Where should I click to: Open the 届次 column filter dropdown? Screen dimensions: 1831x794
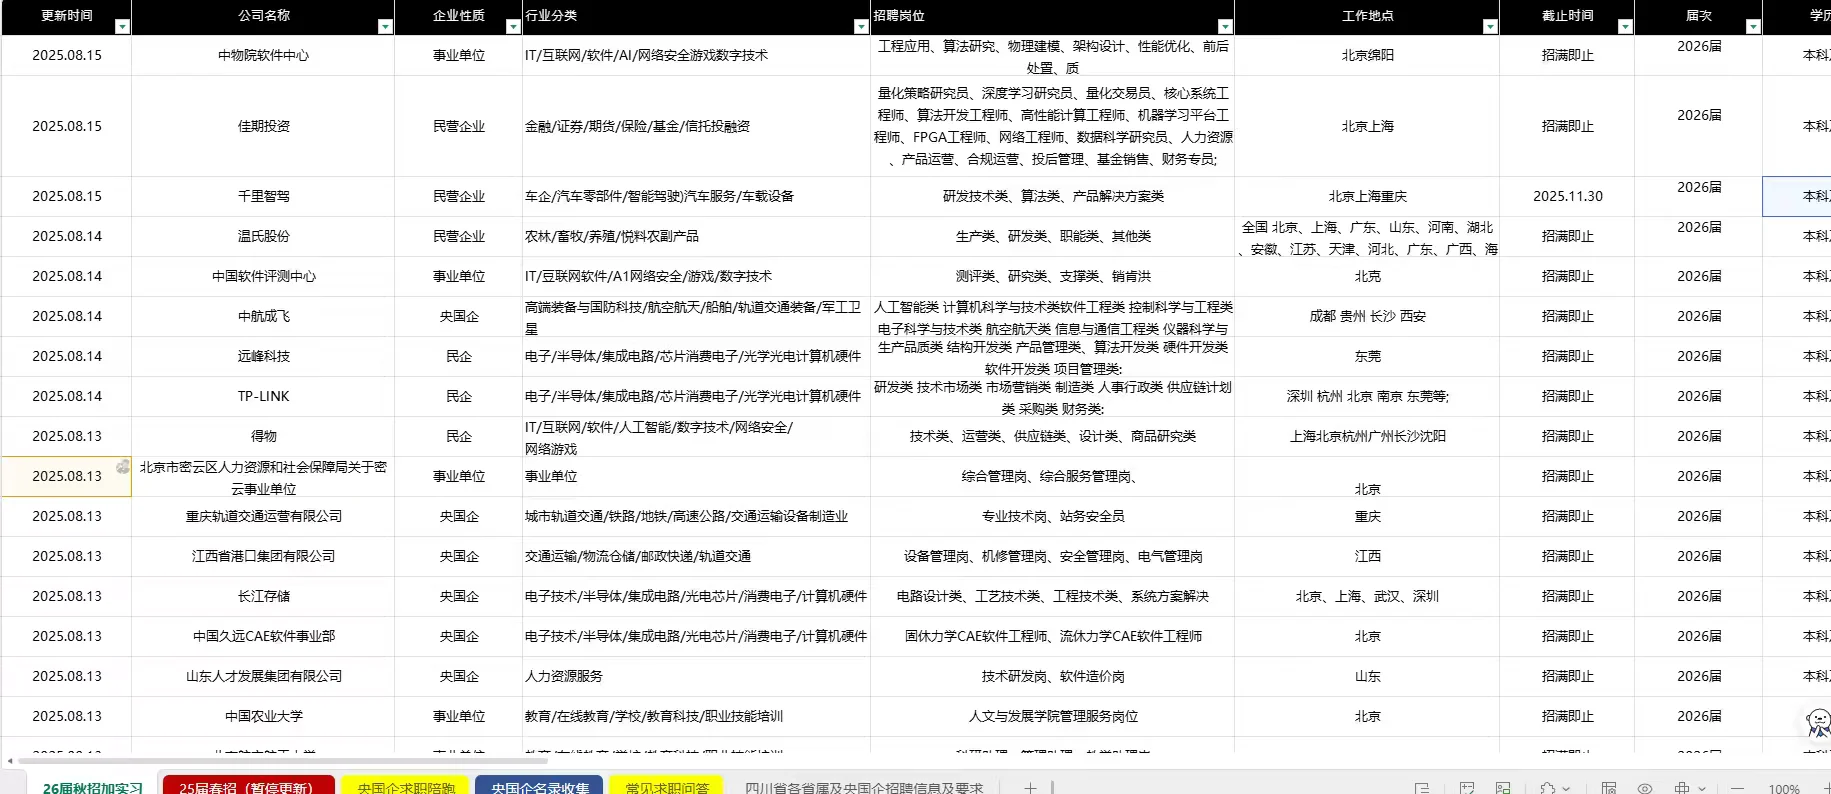tap(1753, 27)
